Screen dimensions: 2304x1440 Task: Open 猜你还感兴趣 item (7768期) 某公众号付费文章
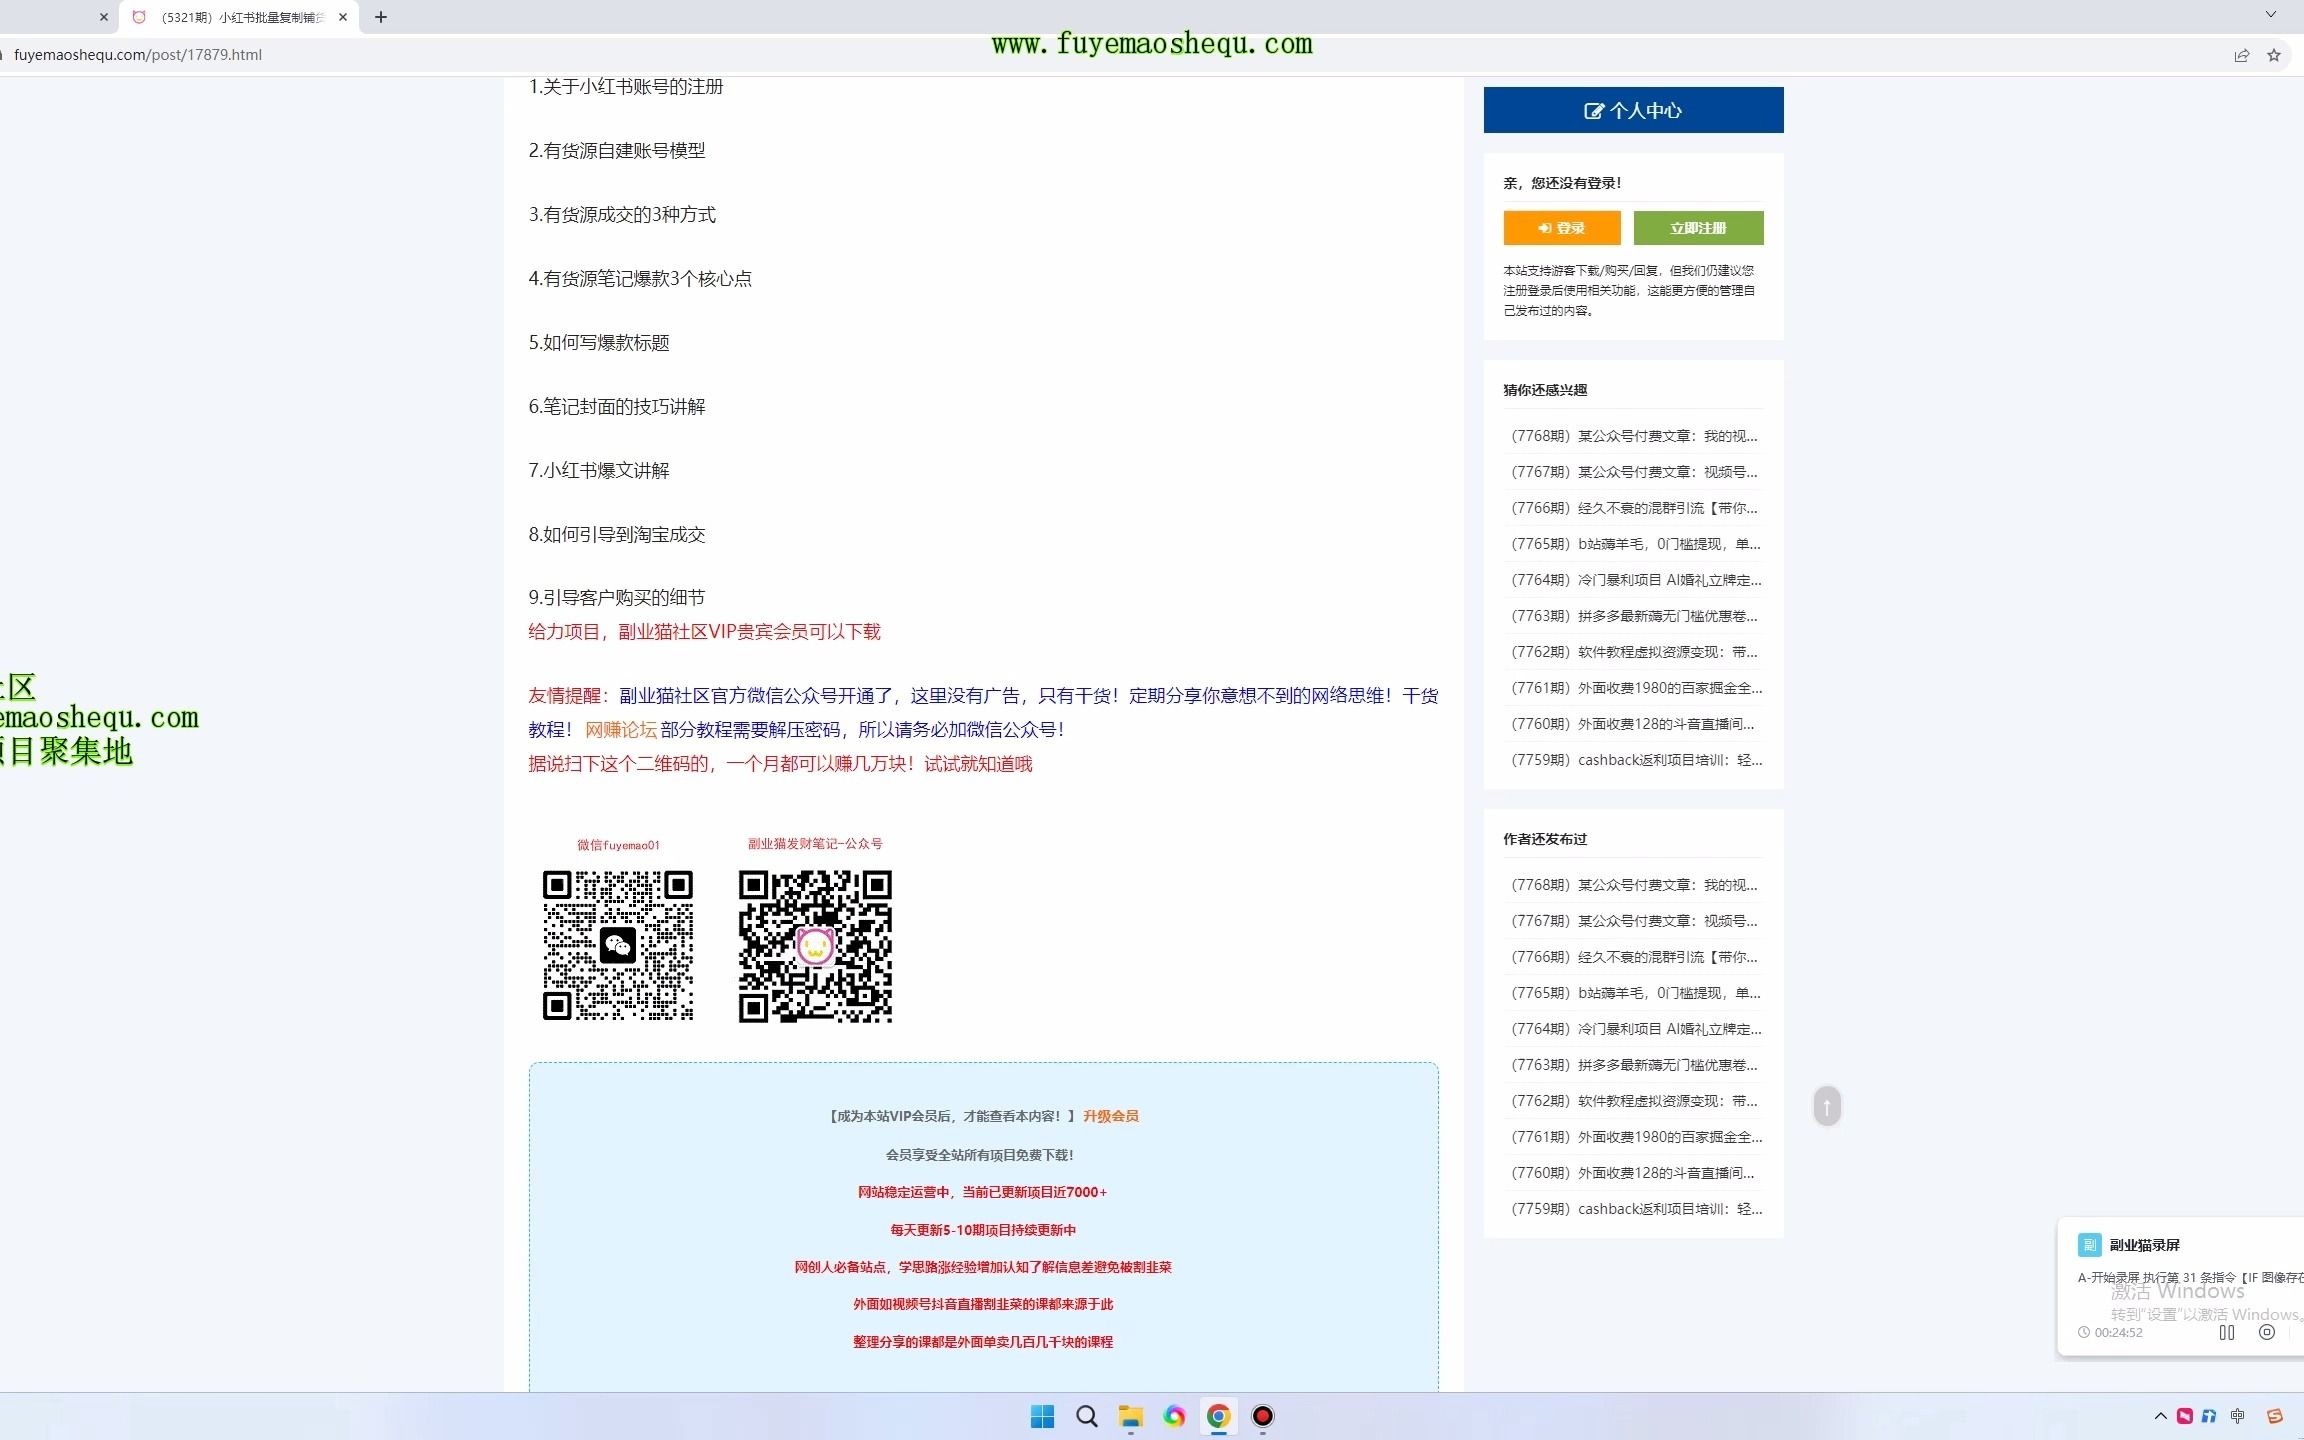click(x=1634, y=436)
